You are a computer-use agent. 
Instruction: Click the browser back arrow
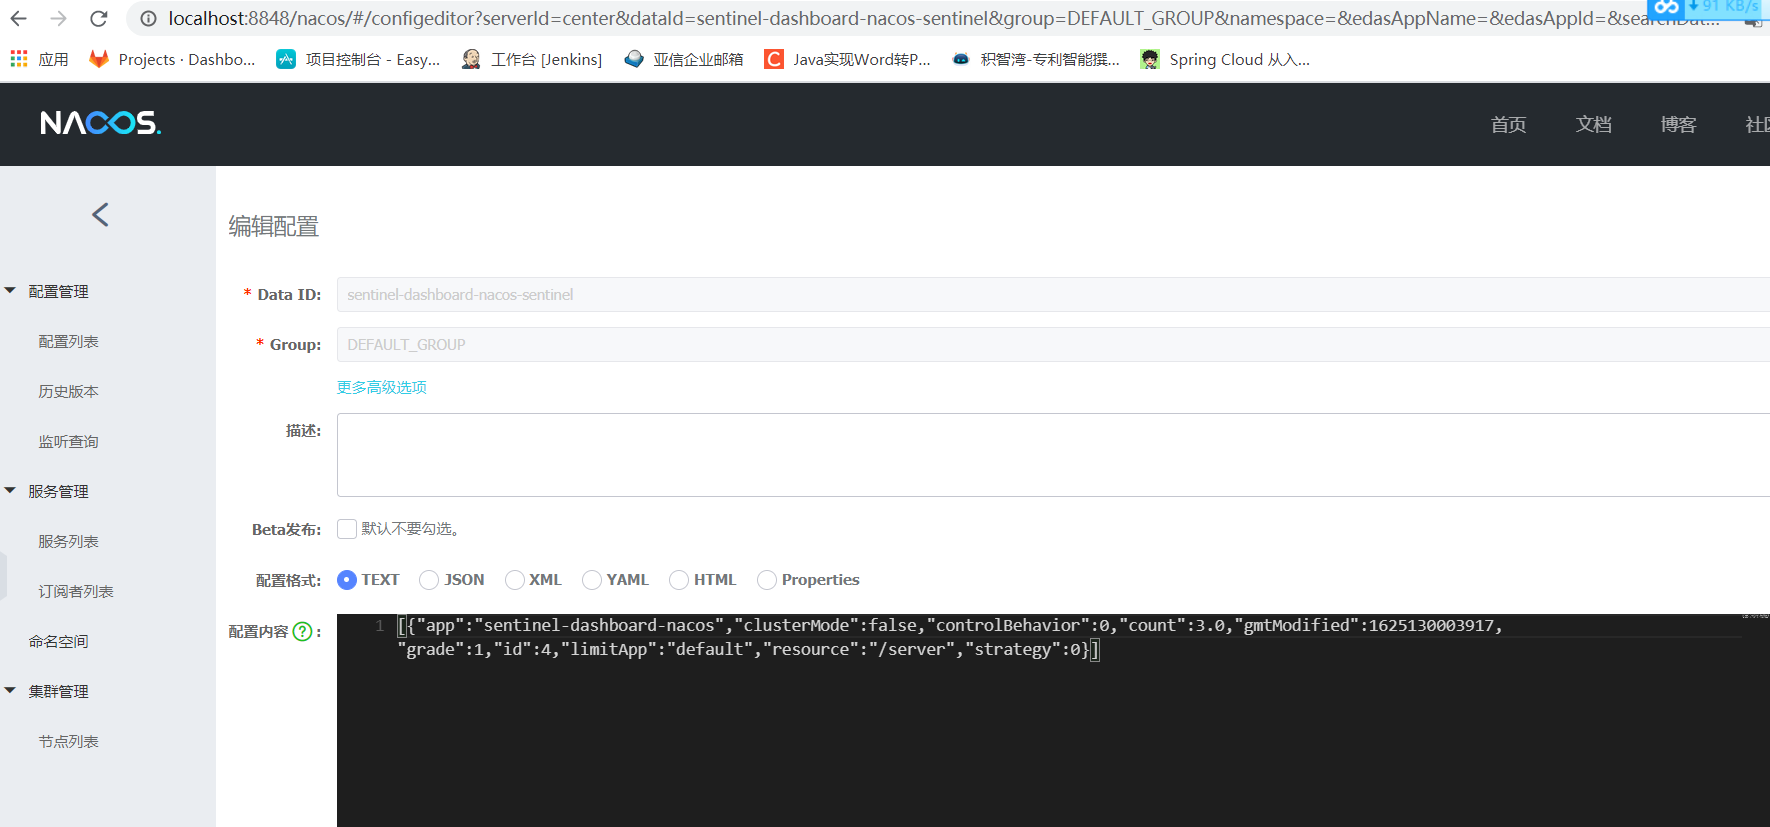[19, 18]
